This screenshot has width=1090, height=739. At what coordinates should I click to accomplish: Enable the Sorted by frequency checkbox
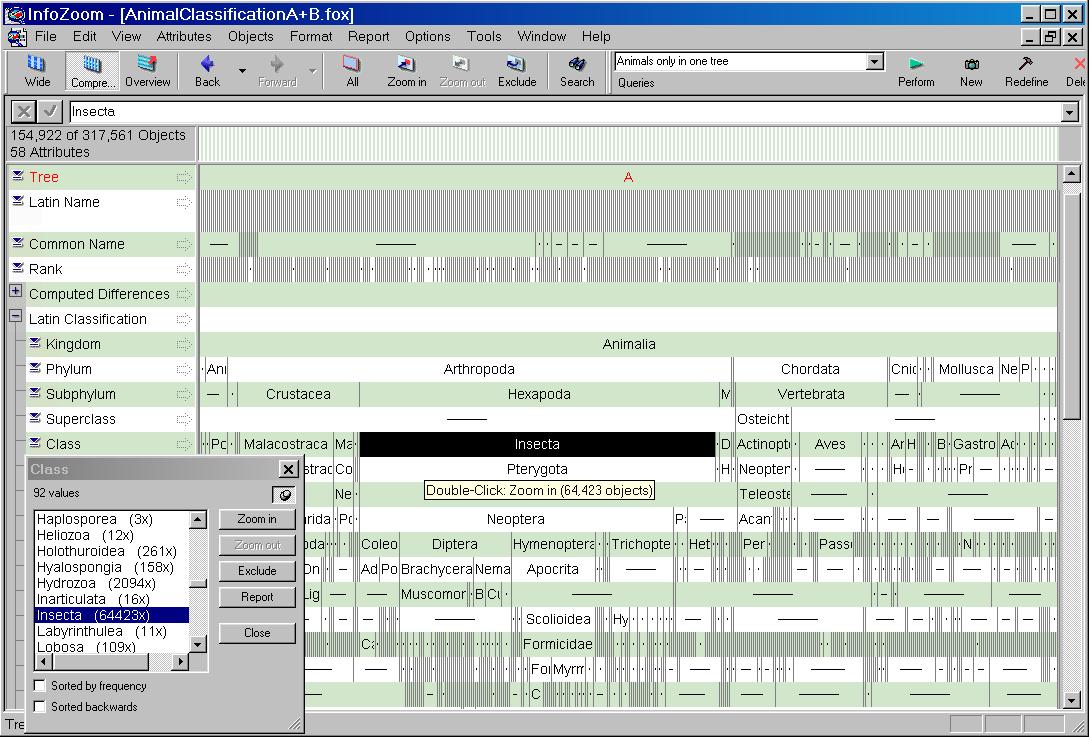pos(41,686)
